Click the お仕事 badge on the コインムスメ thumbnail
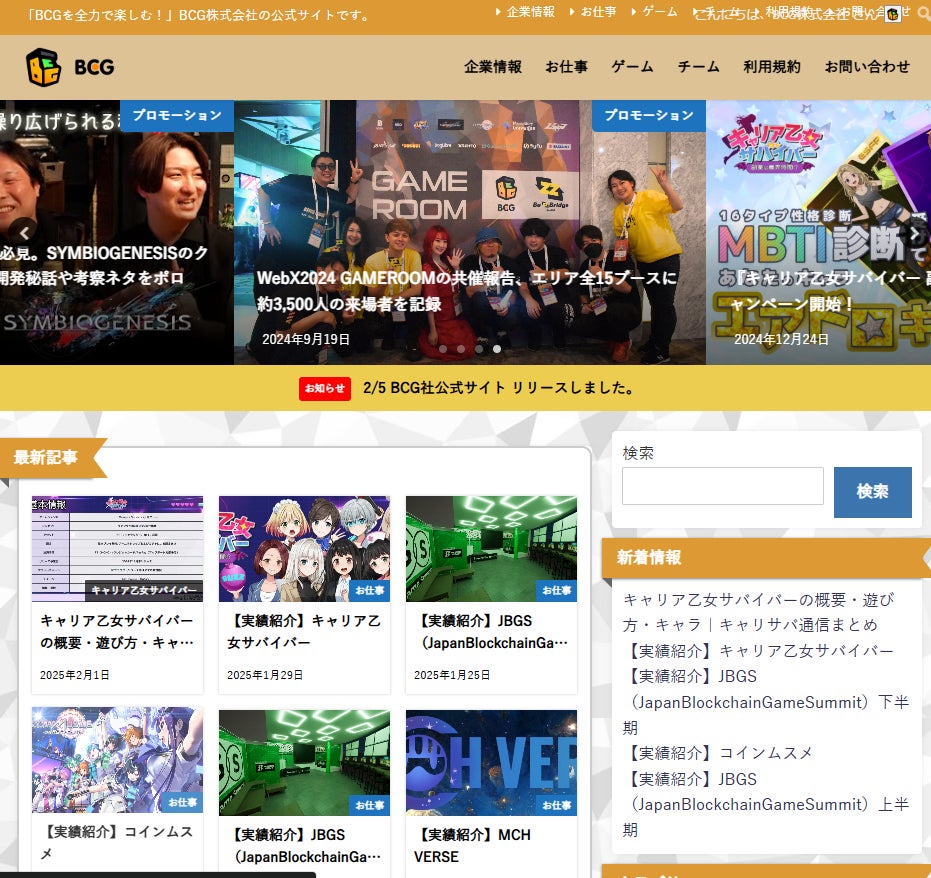Screen dimensions: 931x878 (182, 802)
